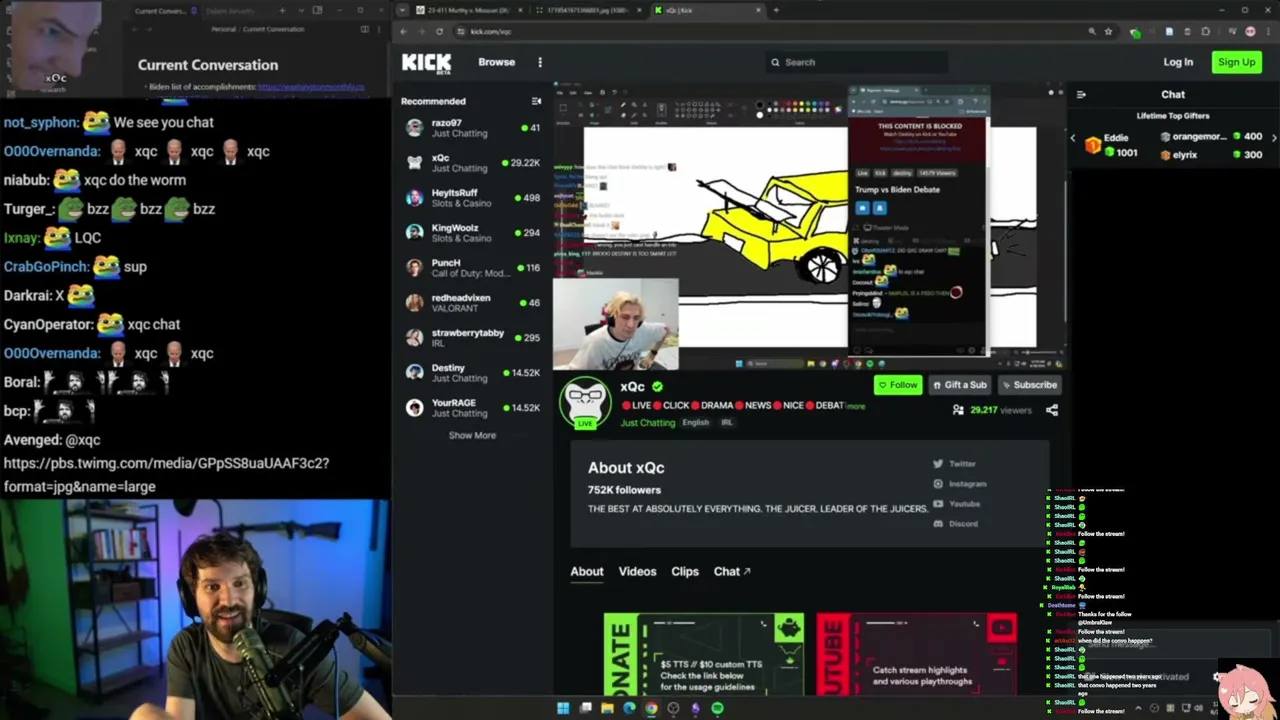
Task: Open the Windows Start menu
Action: point(563,709)
